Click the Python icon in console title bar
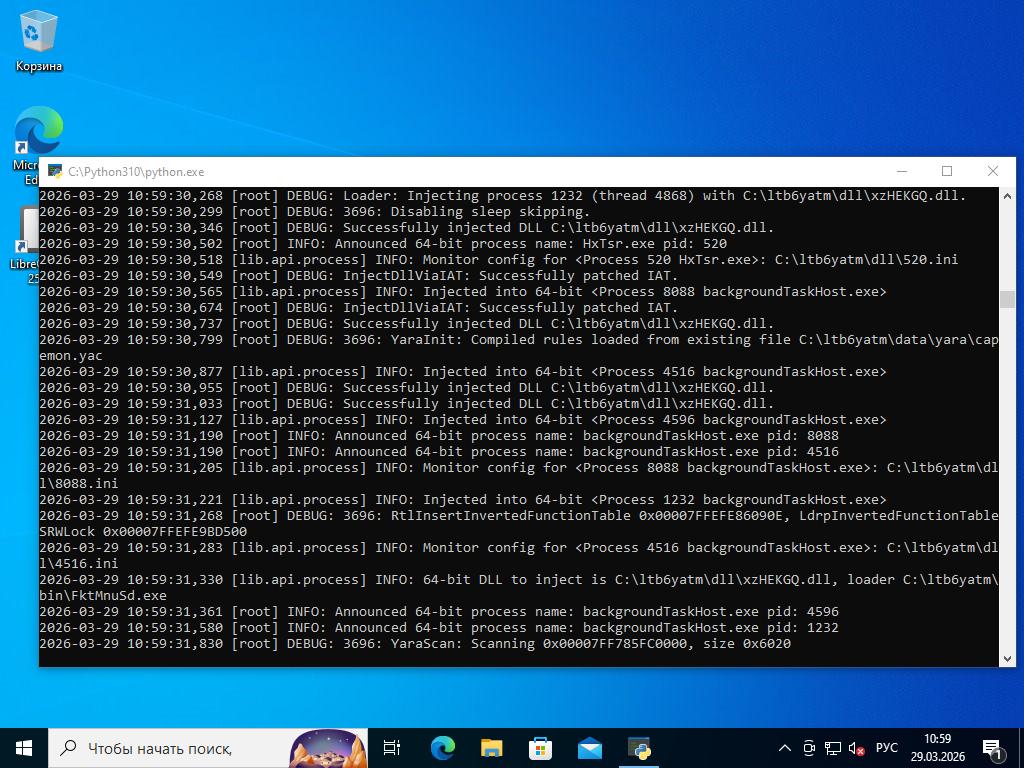The height and width of the screenshot is (768, 1024). pos(56,172)
